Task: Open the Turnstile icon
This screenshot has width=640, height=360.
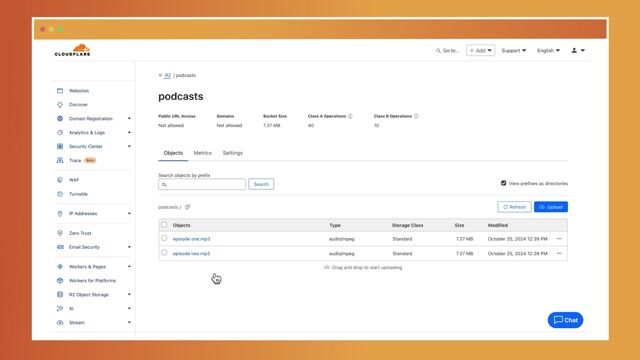Action: (60, 194)
